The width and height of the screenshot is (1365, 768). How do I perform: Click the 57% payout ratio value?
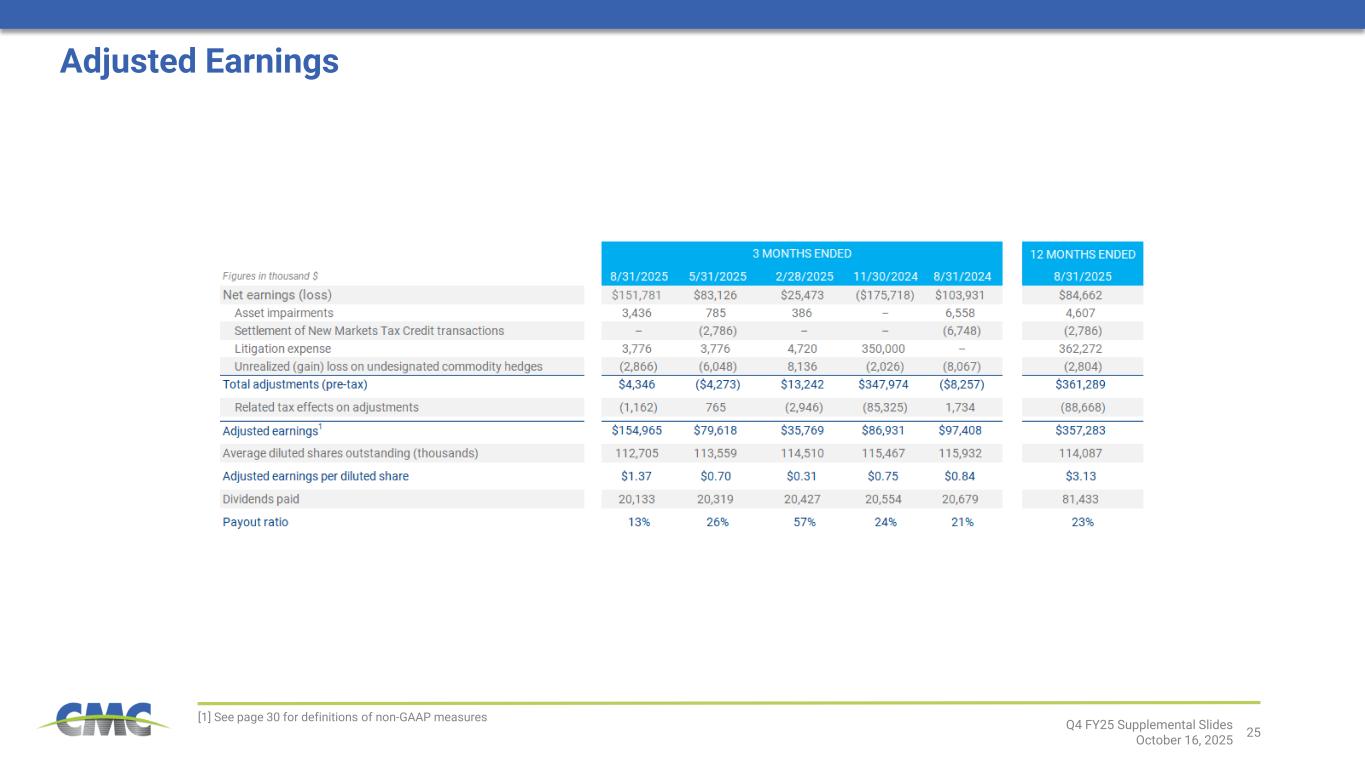803,522
